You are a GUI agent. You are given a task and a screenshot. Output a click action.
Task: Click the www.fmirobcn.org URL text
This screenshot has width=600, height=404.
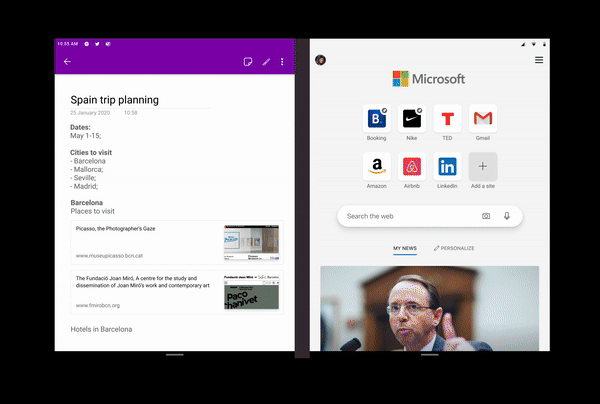point(98,305)
